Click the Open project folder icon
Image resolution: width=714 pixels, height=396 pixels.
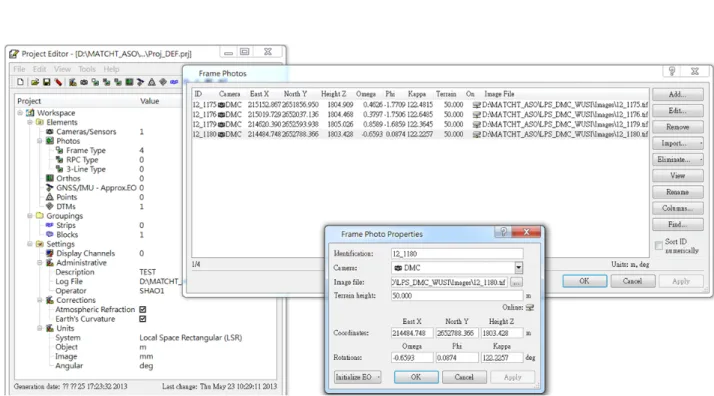[x=35, y=82]
